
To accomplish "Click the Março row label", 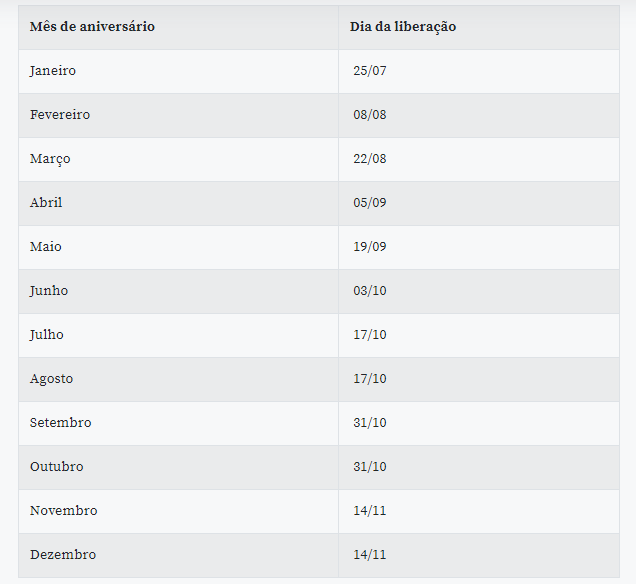I will (x=50, y=159).
